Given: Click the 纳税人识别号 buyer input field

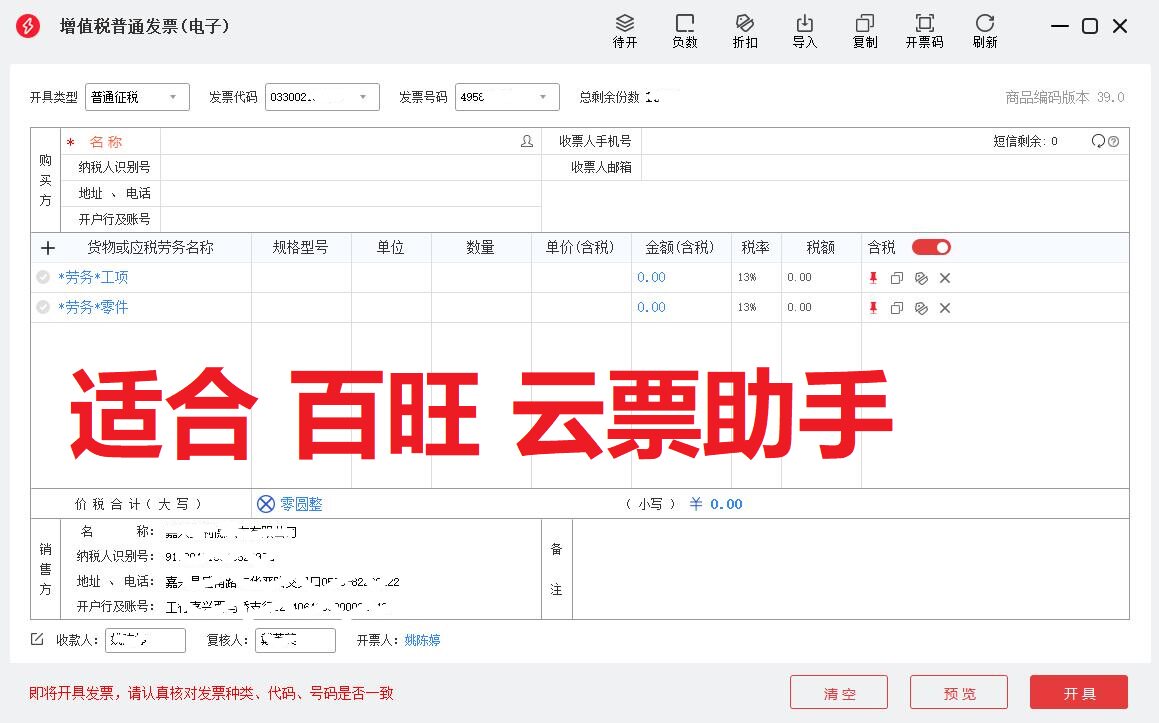Looking at the screenshot, I should (350, 167).
